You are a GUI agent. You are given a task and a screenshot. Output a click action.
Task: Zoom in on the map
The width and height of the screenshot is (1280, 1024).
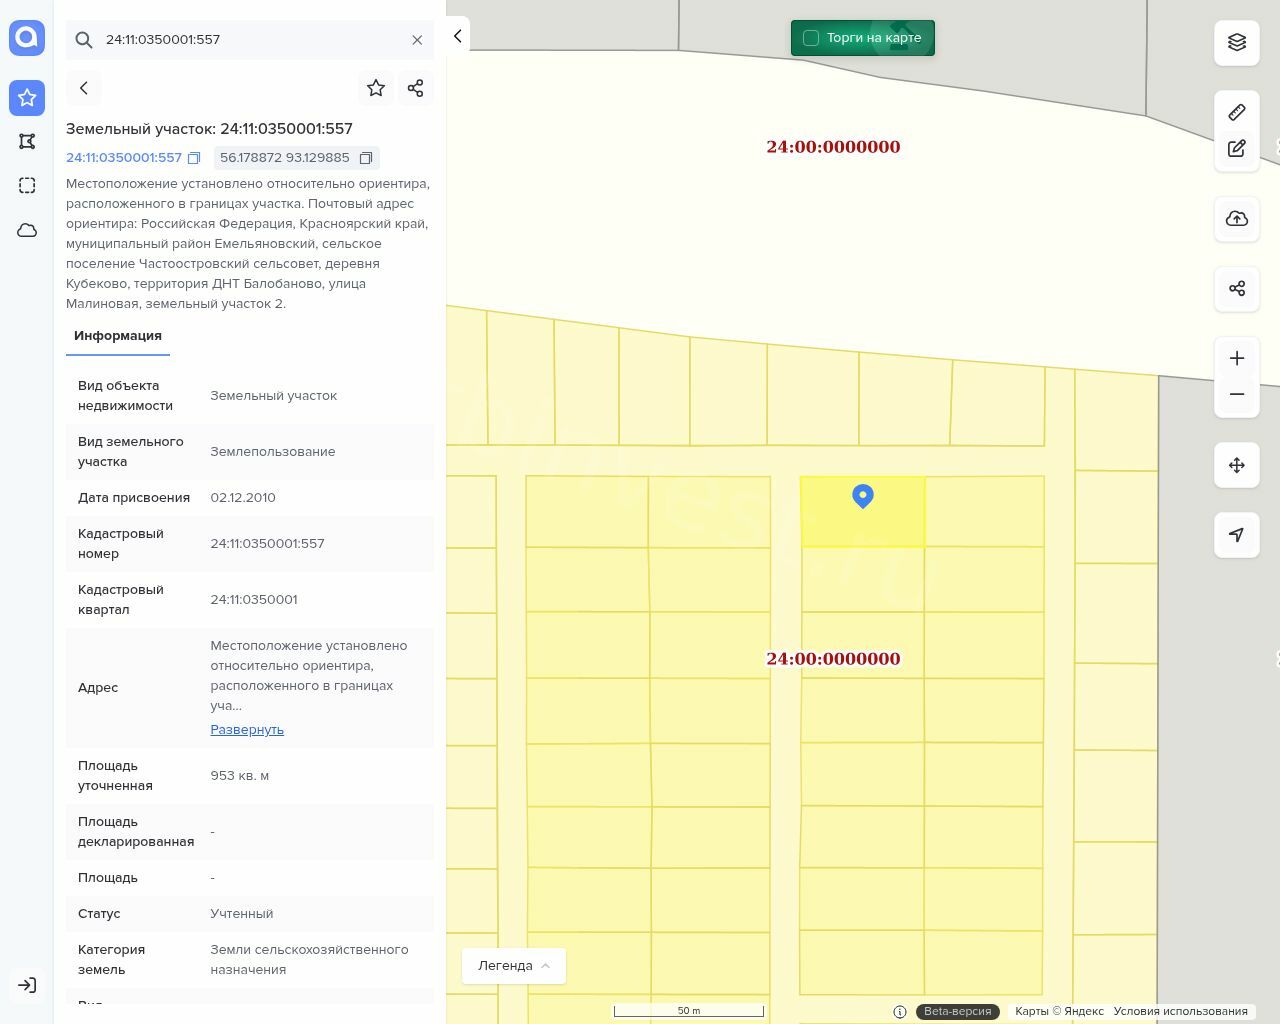[x=1237, y=358]
